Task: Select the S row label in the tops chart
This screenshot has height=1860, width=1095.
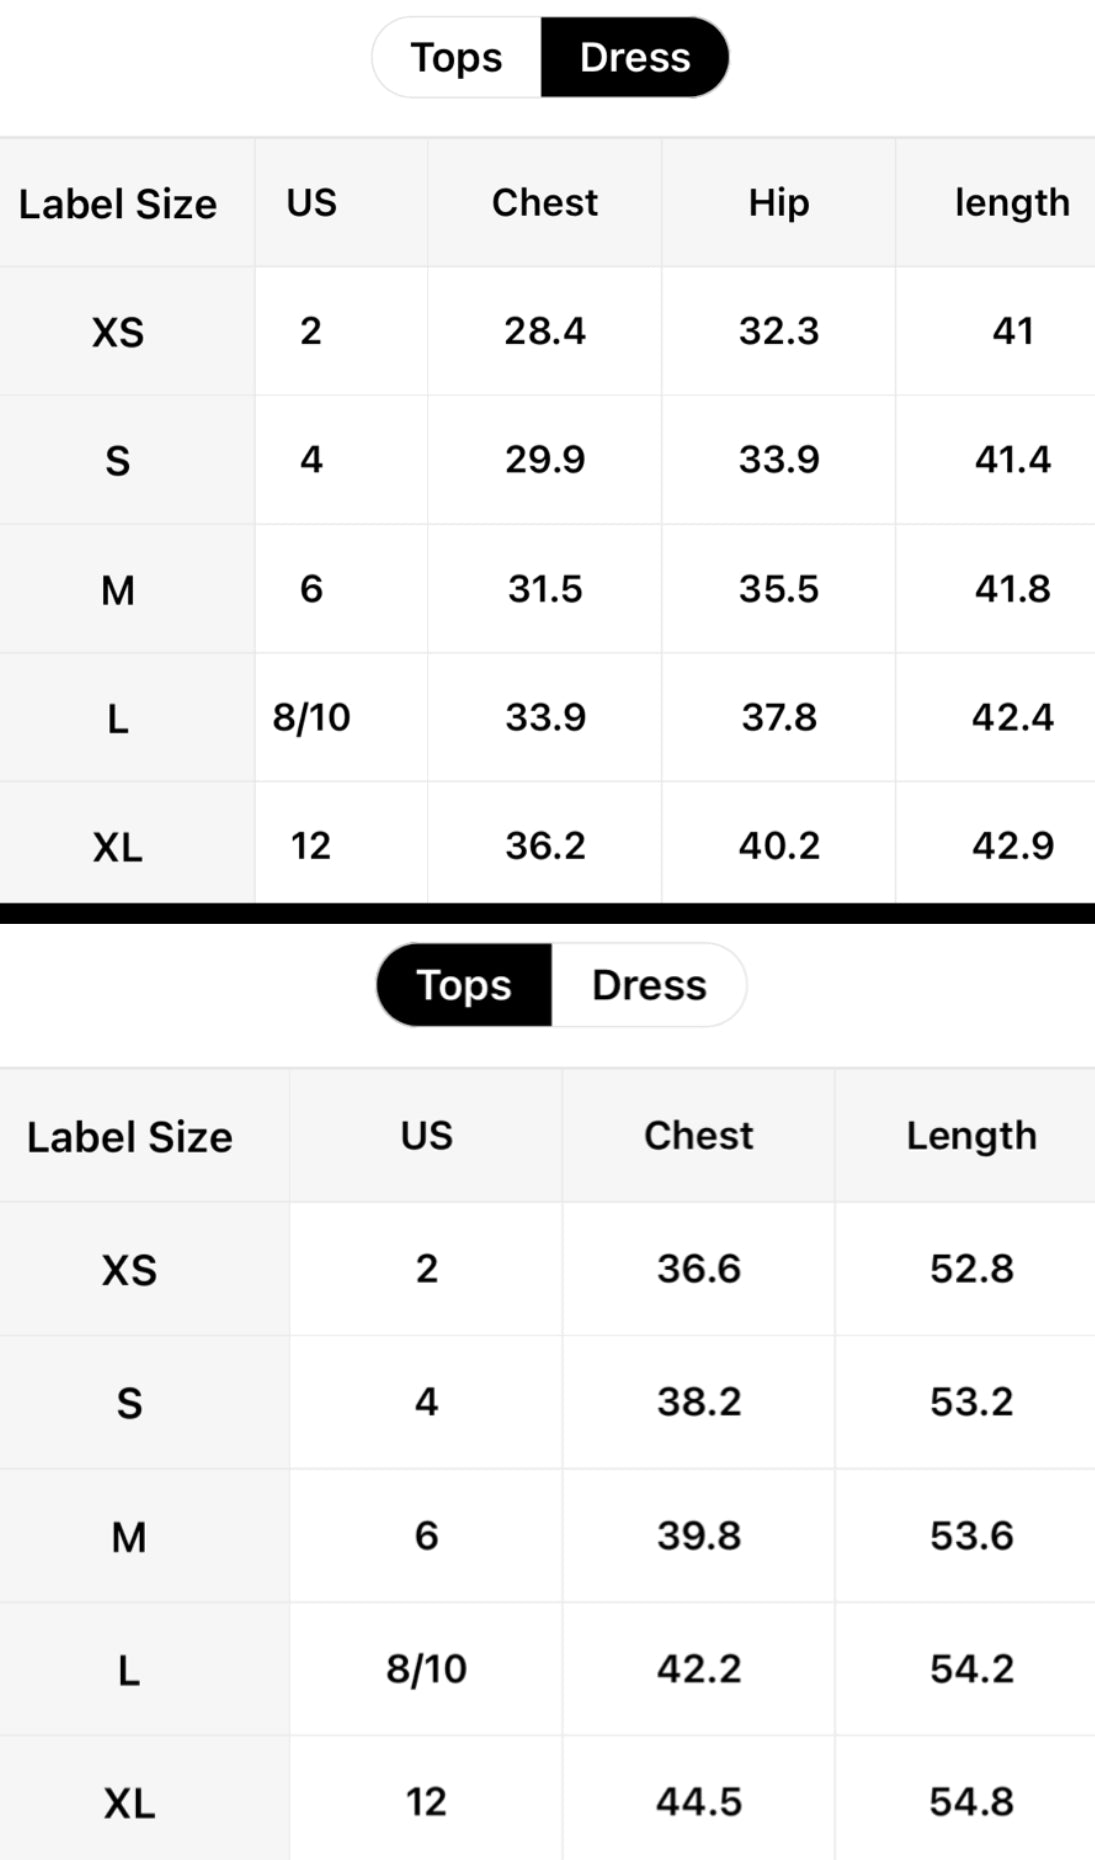Action: [x=129, y=1401]
